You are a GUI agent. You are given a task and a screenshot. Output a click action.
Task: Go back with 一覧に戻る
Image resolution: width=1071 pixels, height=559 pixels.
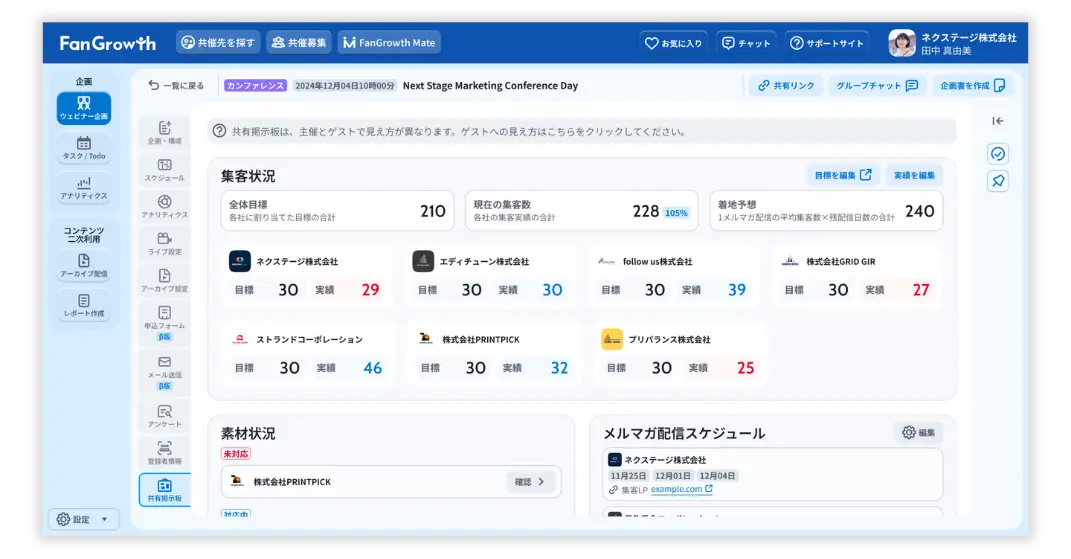pyautogui.click(x=176, y=85)
